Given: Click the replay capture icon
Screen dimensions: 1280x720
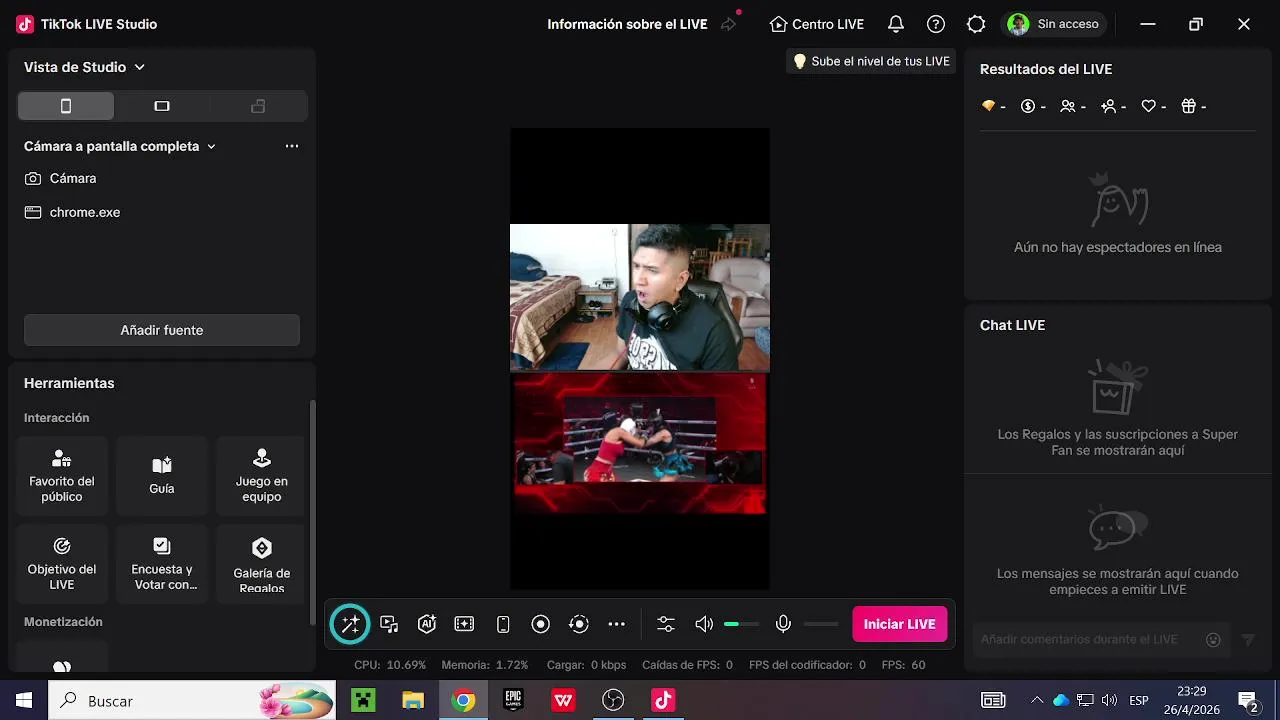Looking at the screenshot, I should click(x=579, y=624).
